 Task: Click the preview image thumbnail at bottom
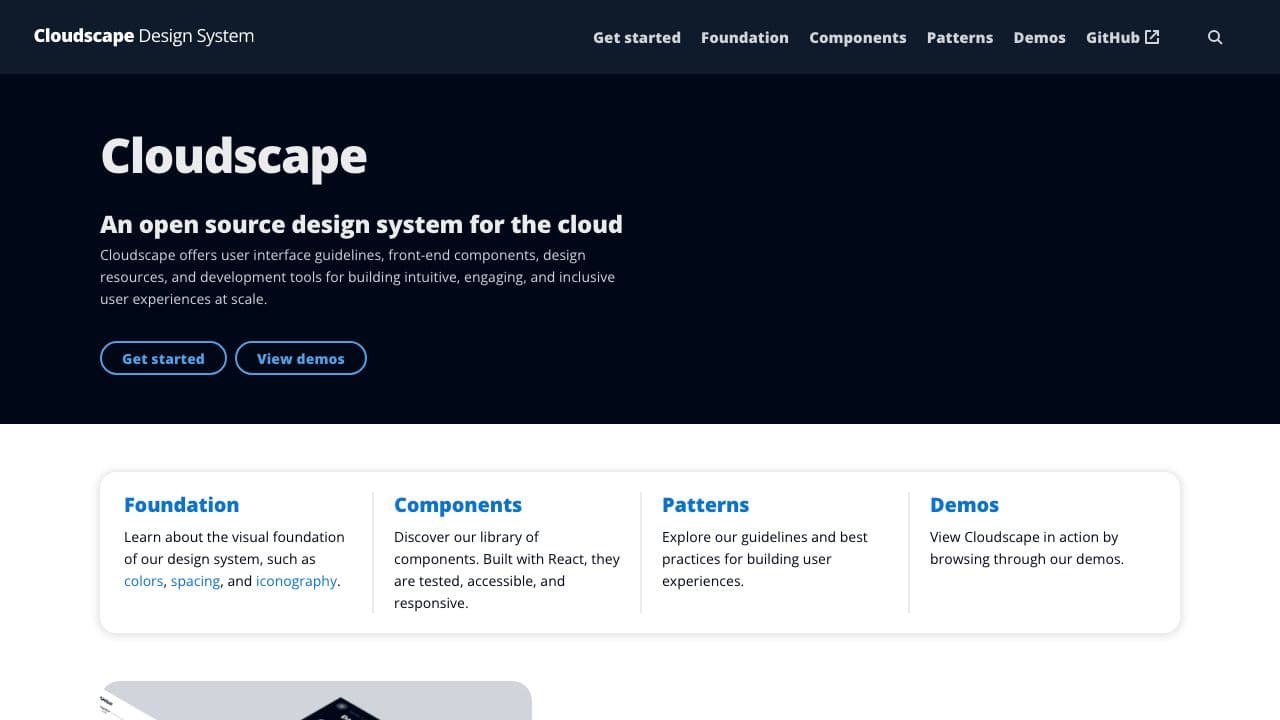click(316, 701)
